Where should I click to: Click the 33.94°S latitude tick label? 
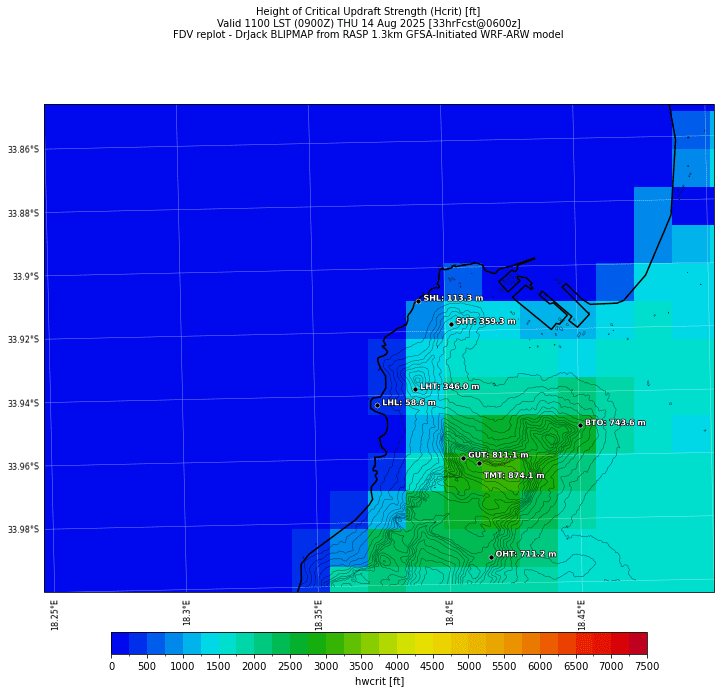click(x=23, y=403)
